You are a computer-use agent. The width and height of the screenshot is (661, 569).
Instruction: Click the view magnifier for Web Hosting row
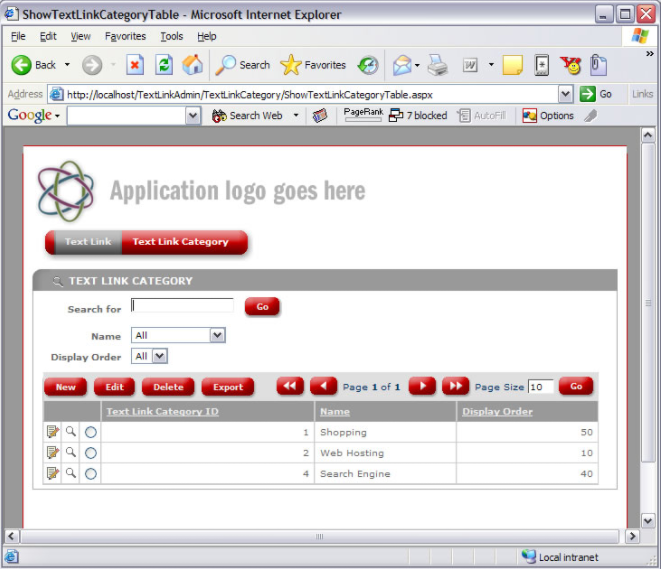pyautogui.click(x=71, y=452)
